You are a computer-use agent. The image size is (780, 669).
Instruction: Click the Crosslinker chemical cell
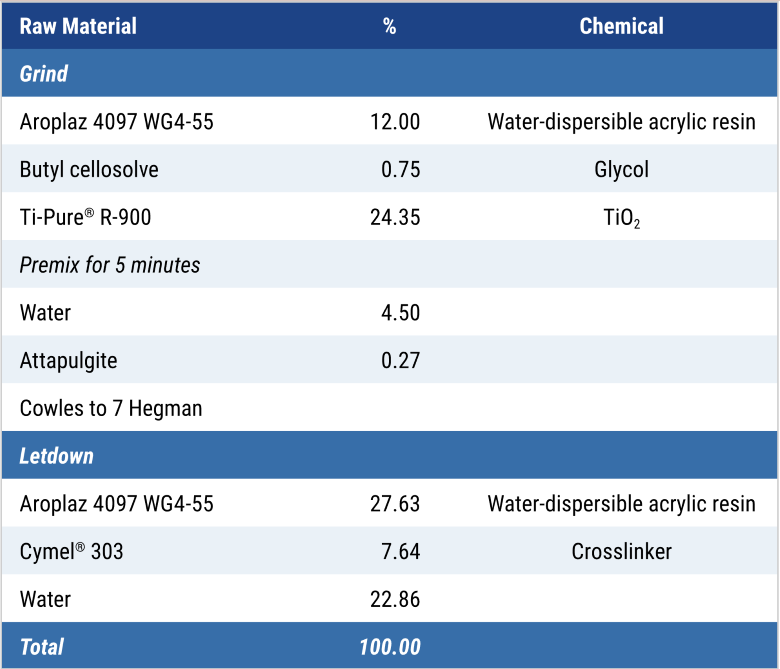point(621,552)
